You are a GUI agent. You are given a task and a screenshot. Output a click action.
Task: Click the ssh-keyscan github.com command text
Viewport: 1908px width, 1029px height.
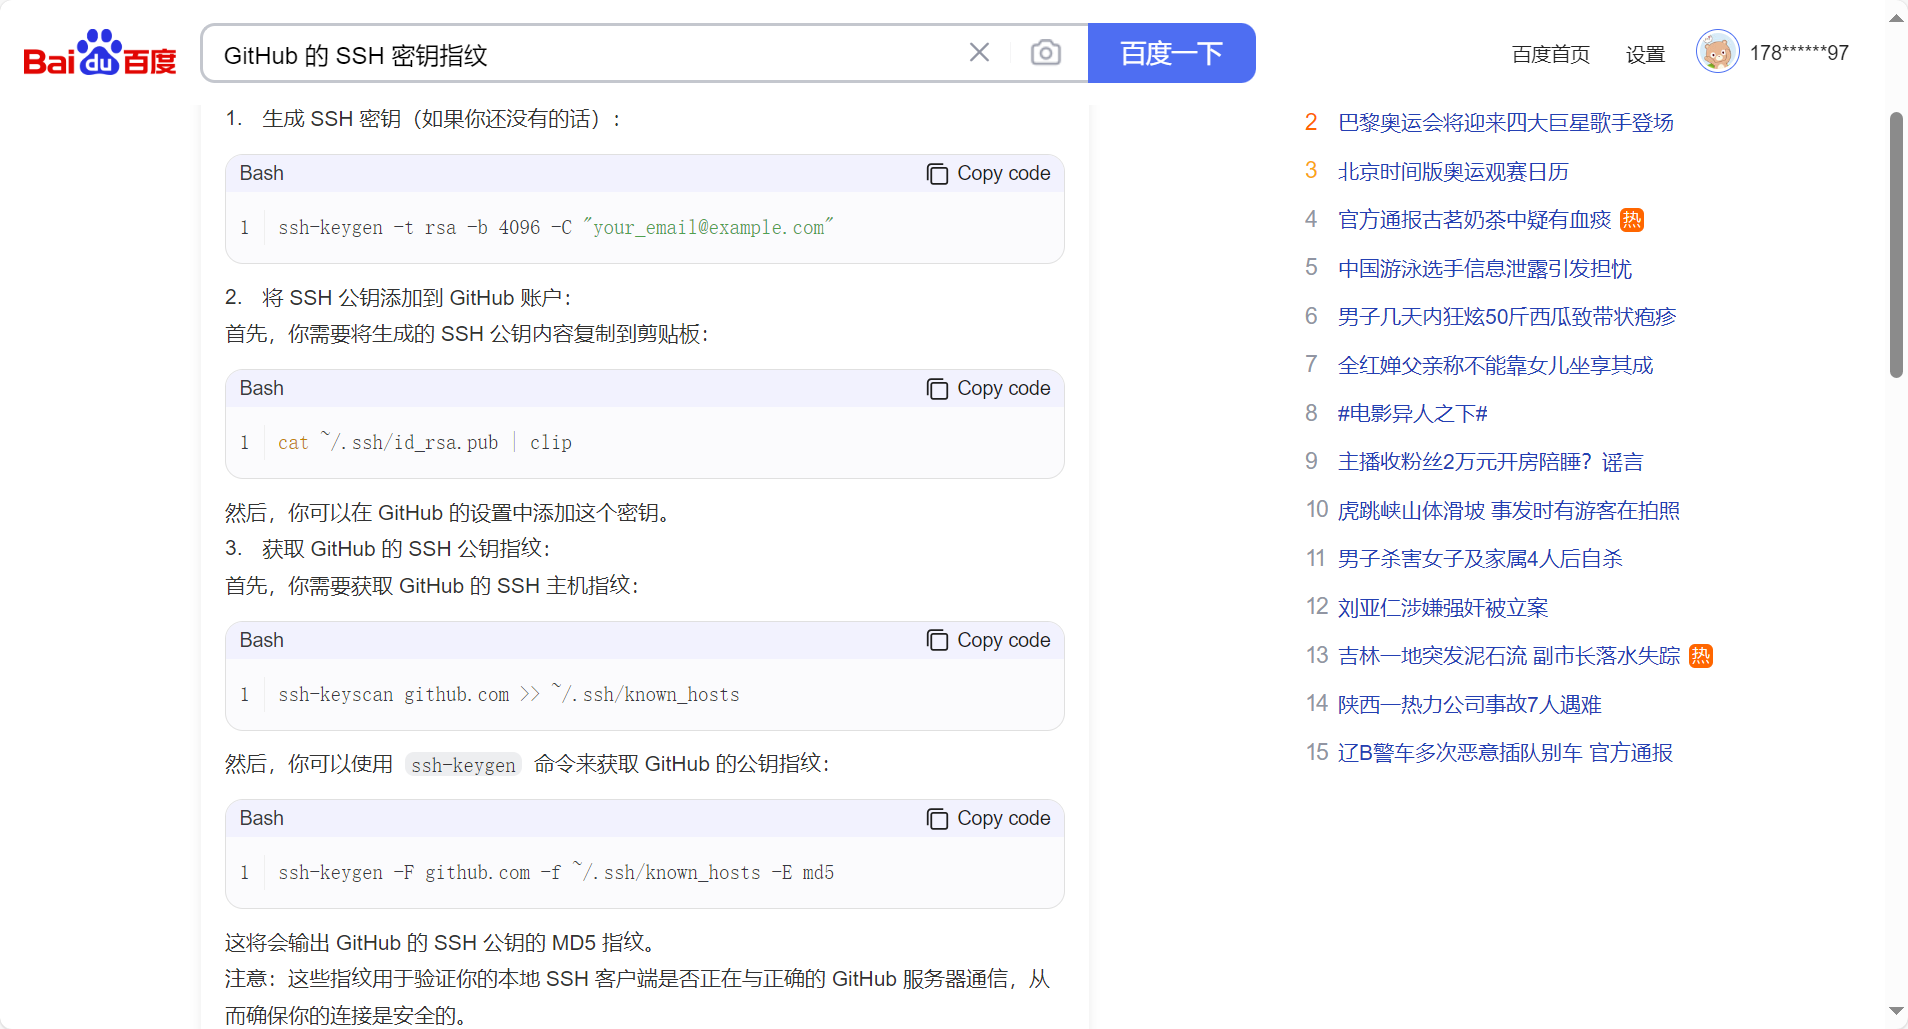[x=509, y=694]
